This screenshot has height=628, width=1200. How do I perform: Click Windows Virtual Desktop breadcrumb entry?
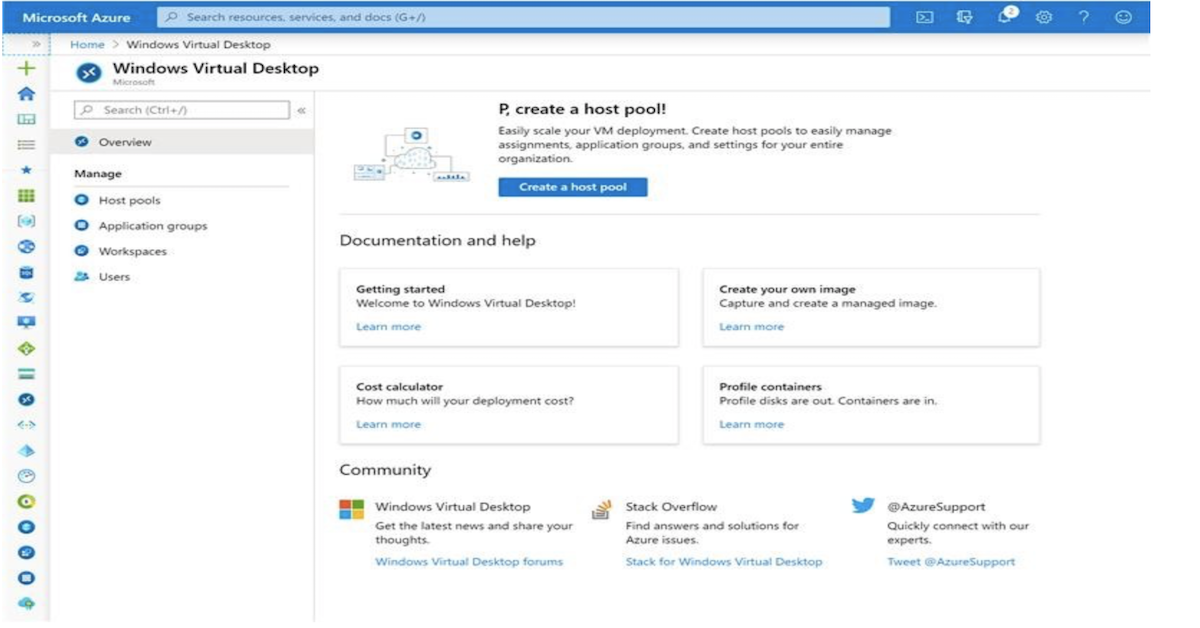[x=198, y=44]
